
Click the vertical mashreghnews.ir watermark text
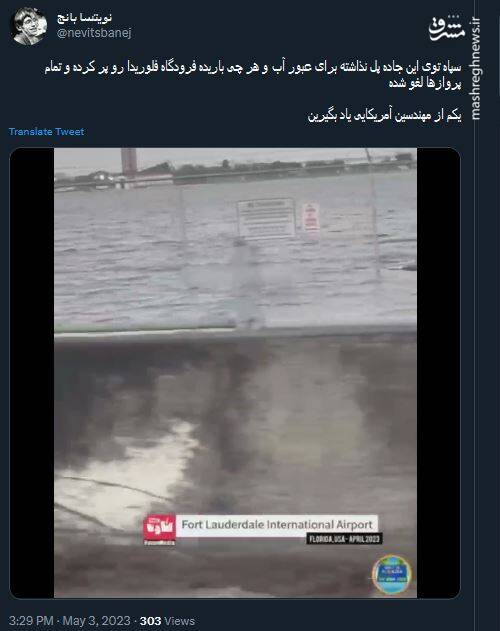pyautogui.click(x=475, y=68)
